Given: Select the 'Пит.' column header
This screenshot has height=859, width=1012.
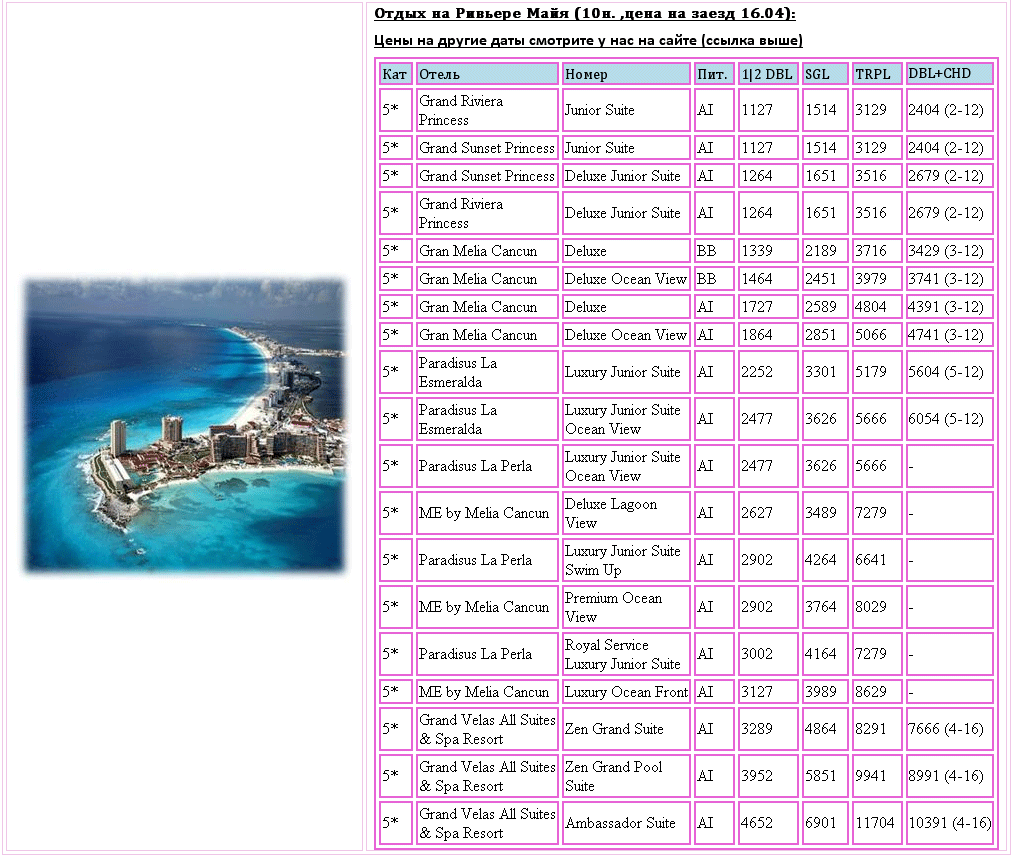Looking at the screenshot, I should click(x=714, y=74).
